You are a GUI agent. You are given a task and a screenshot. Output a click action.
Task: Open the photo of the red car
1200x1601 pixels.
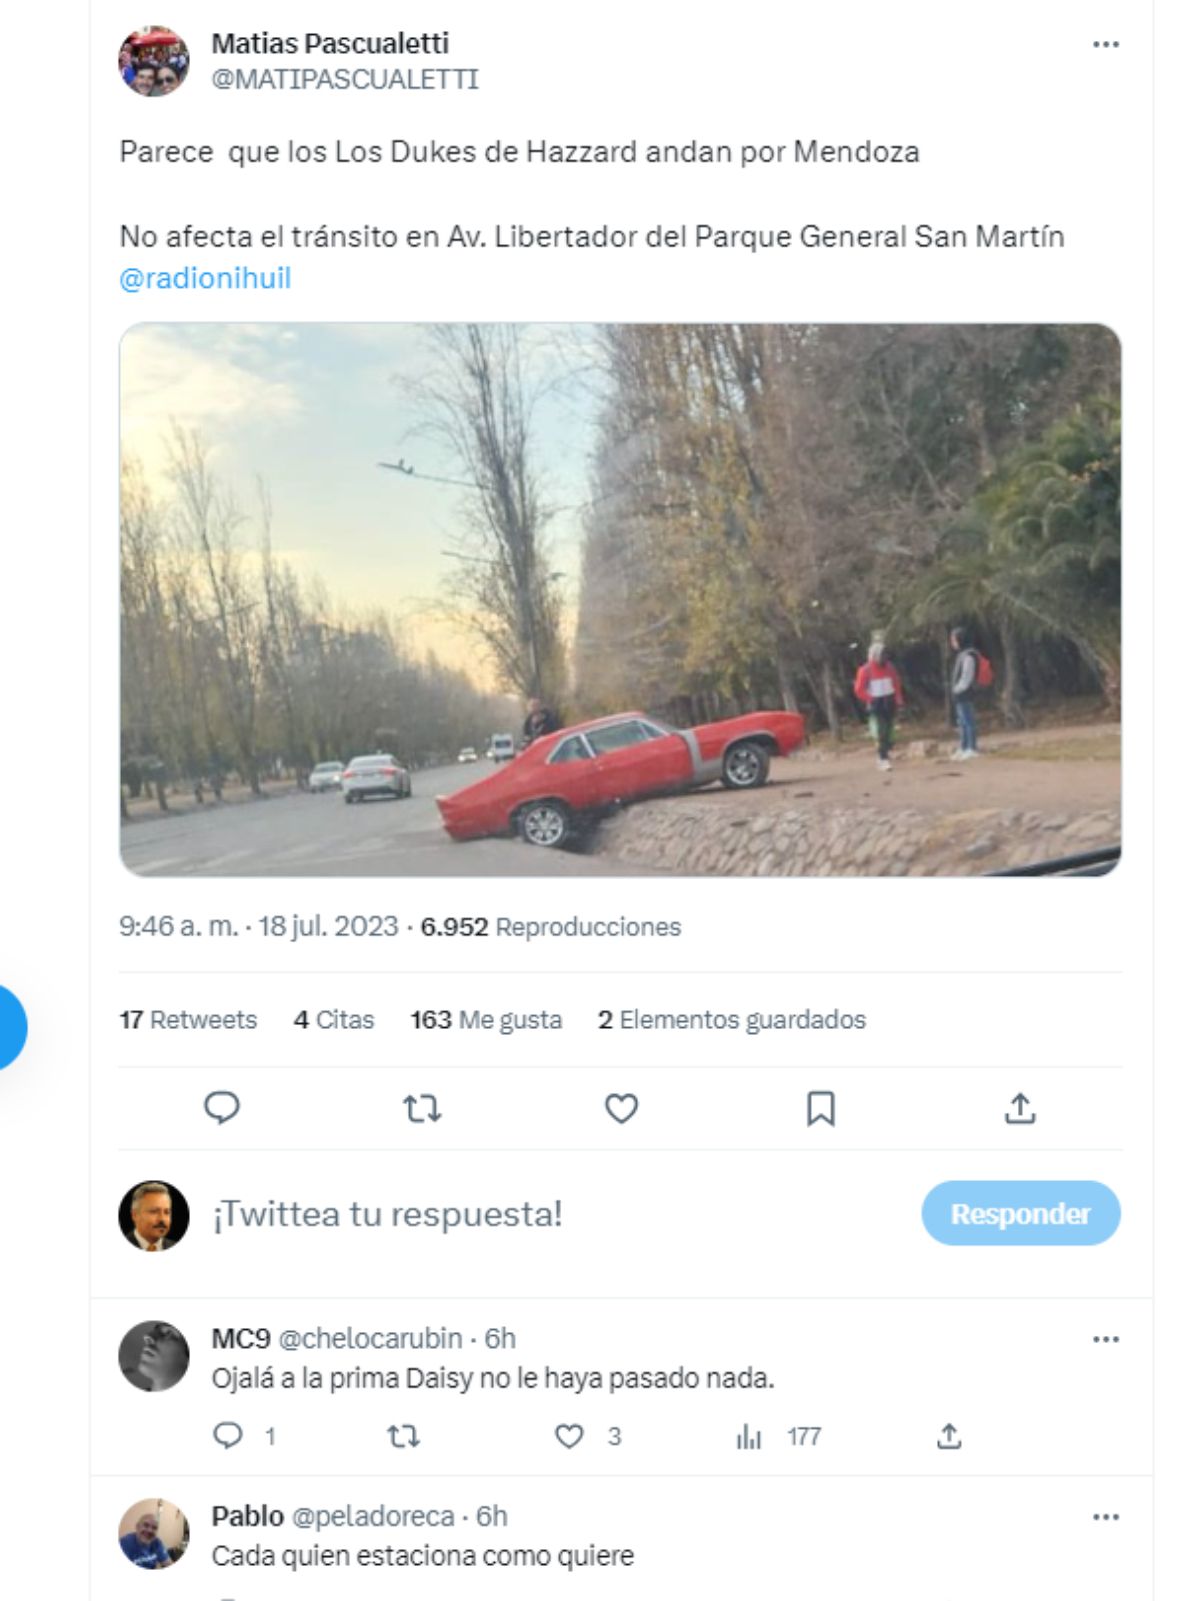(620, 600)
